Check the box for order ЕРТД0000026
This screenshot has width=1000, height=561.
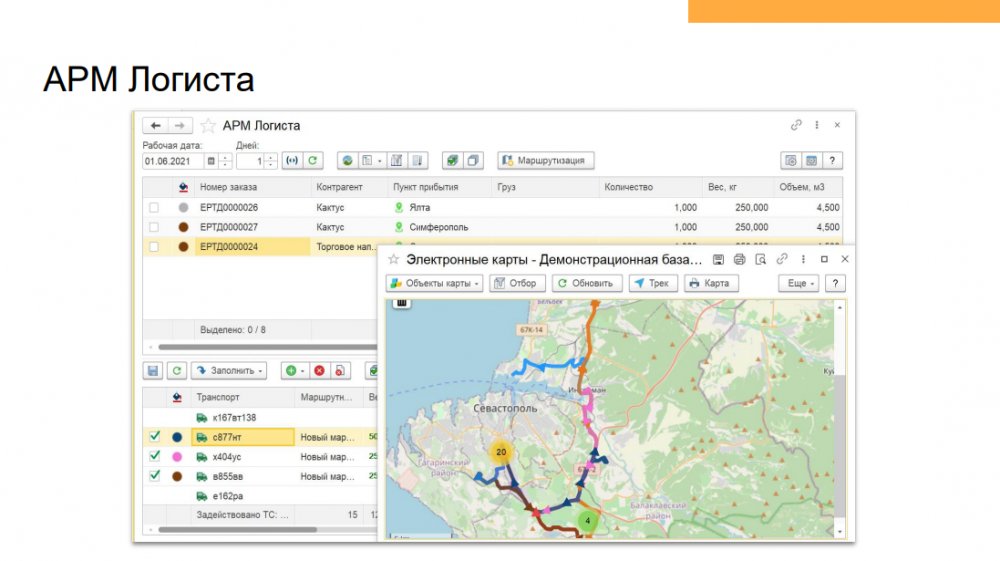tap(154, 208)
